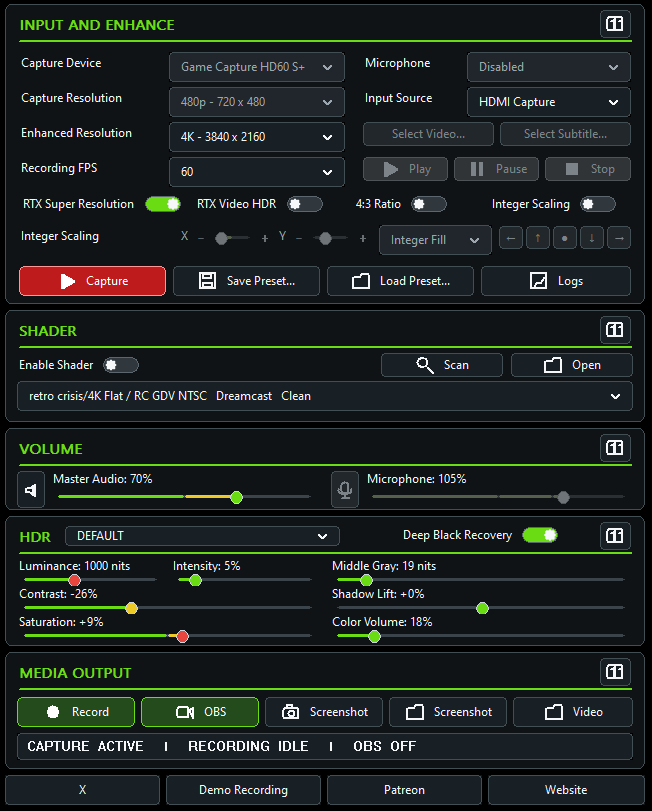Open the Input Source dropdown
Image resolution: width=652 pixels, height=811 pixels.
[x=549, y=102]
